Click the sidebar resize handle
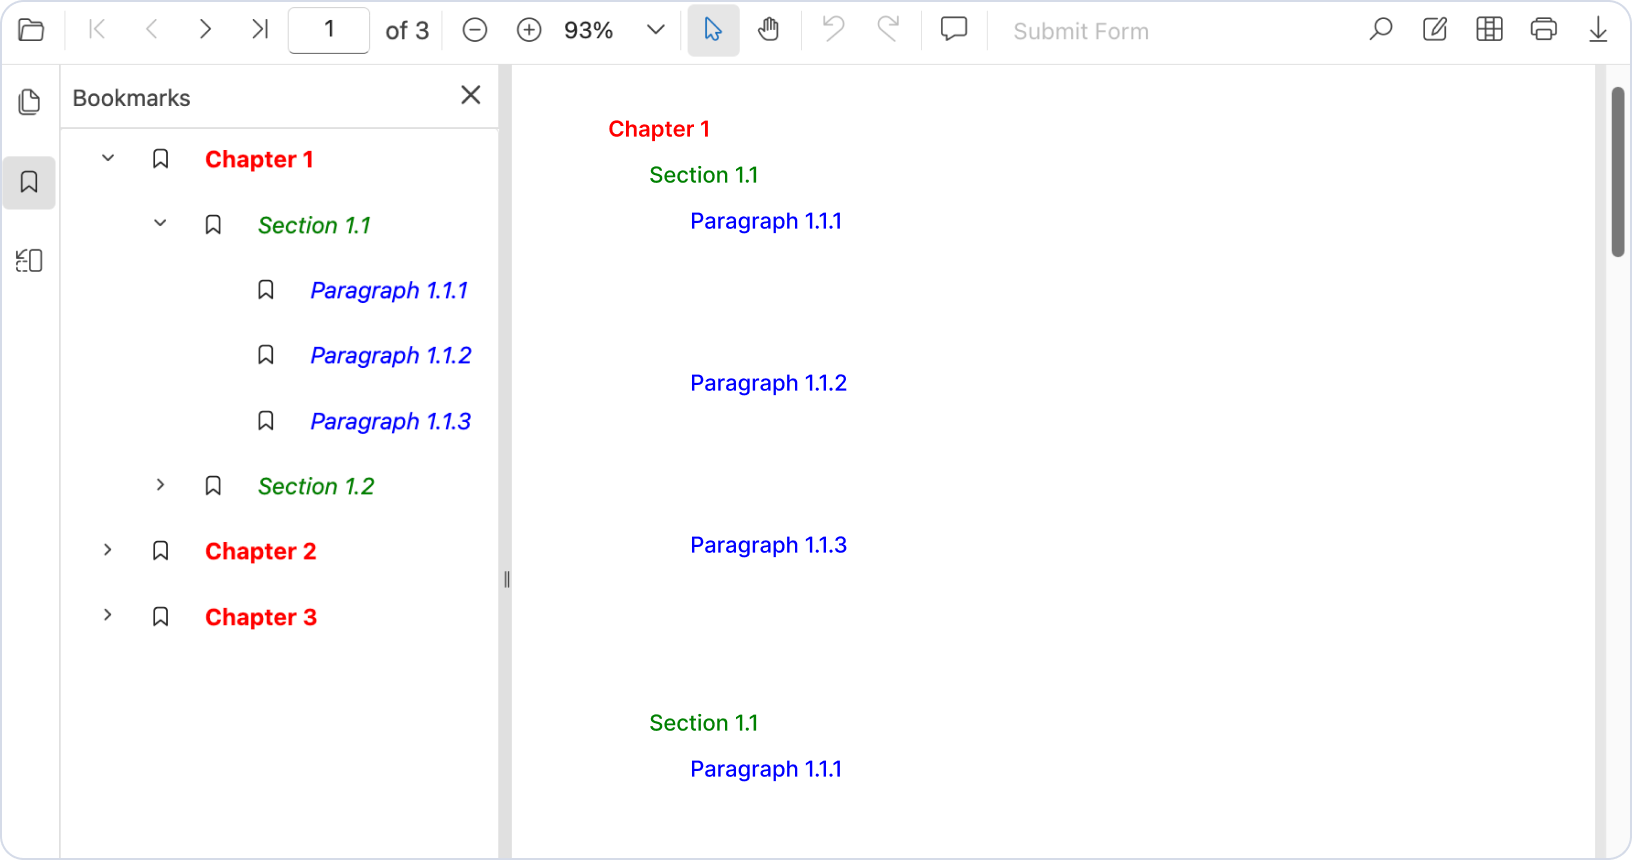Screen dimensions: 1632x860 coord(507,579)
